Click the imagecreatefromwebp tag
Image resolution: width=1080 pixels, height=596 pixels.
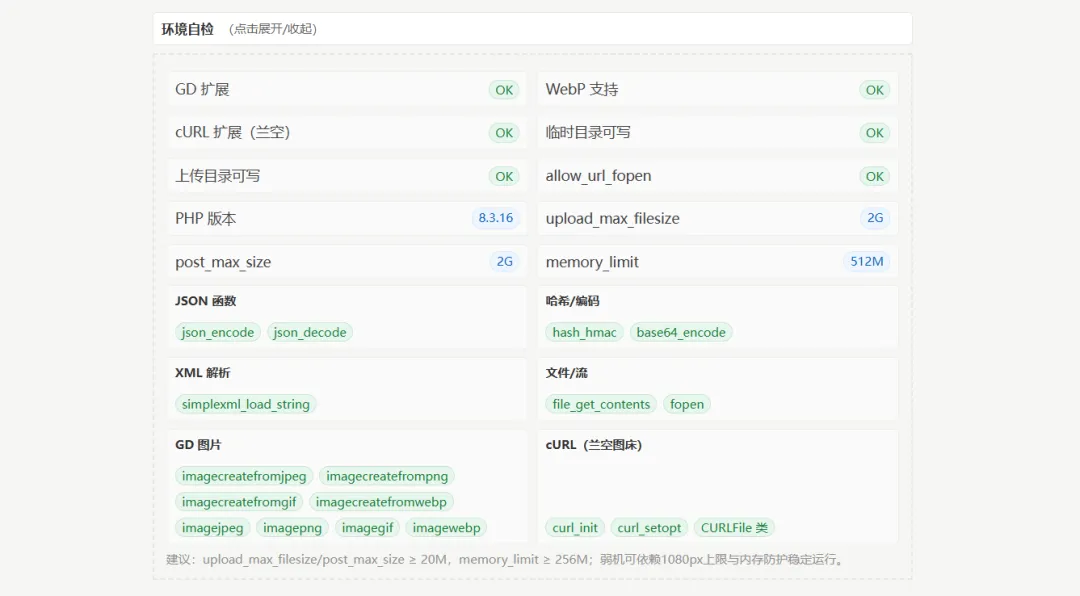coord(381,502)
